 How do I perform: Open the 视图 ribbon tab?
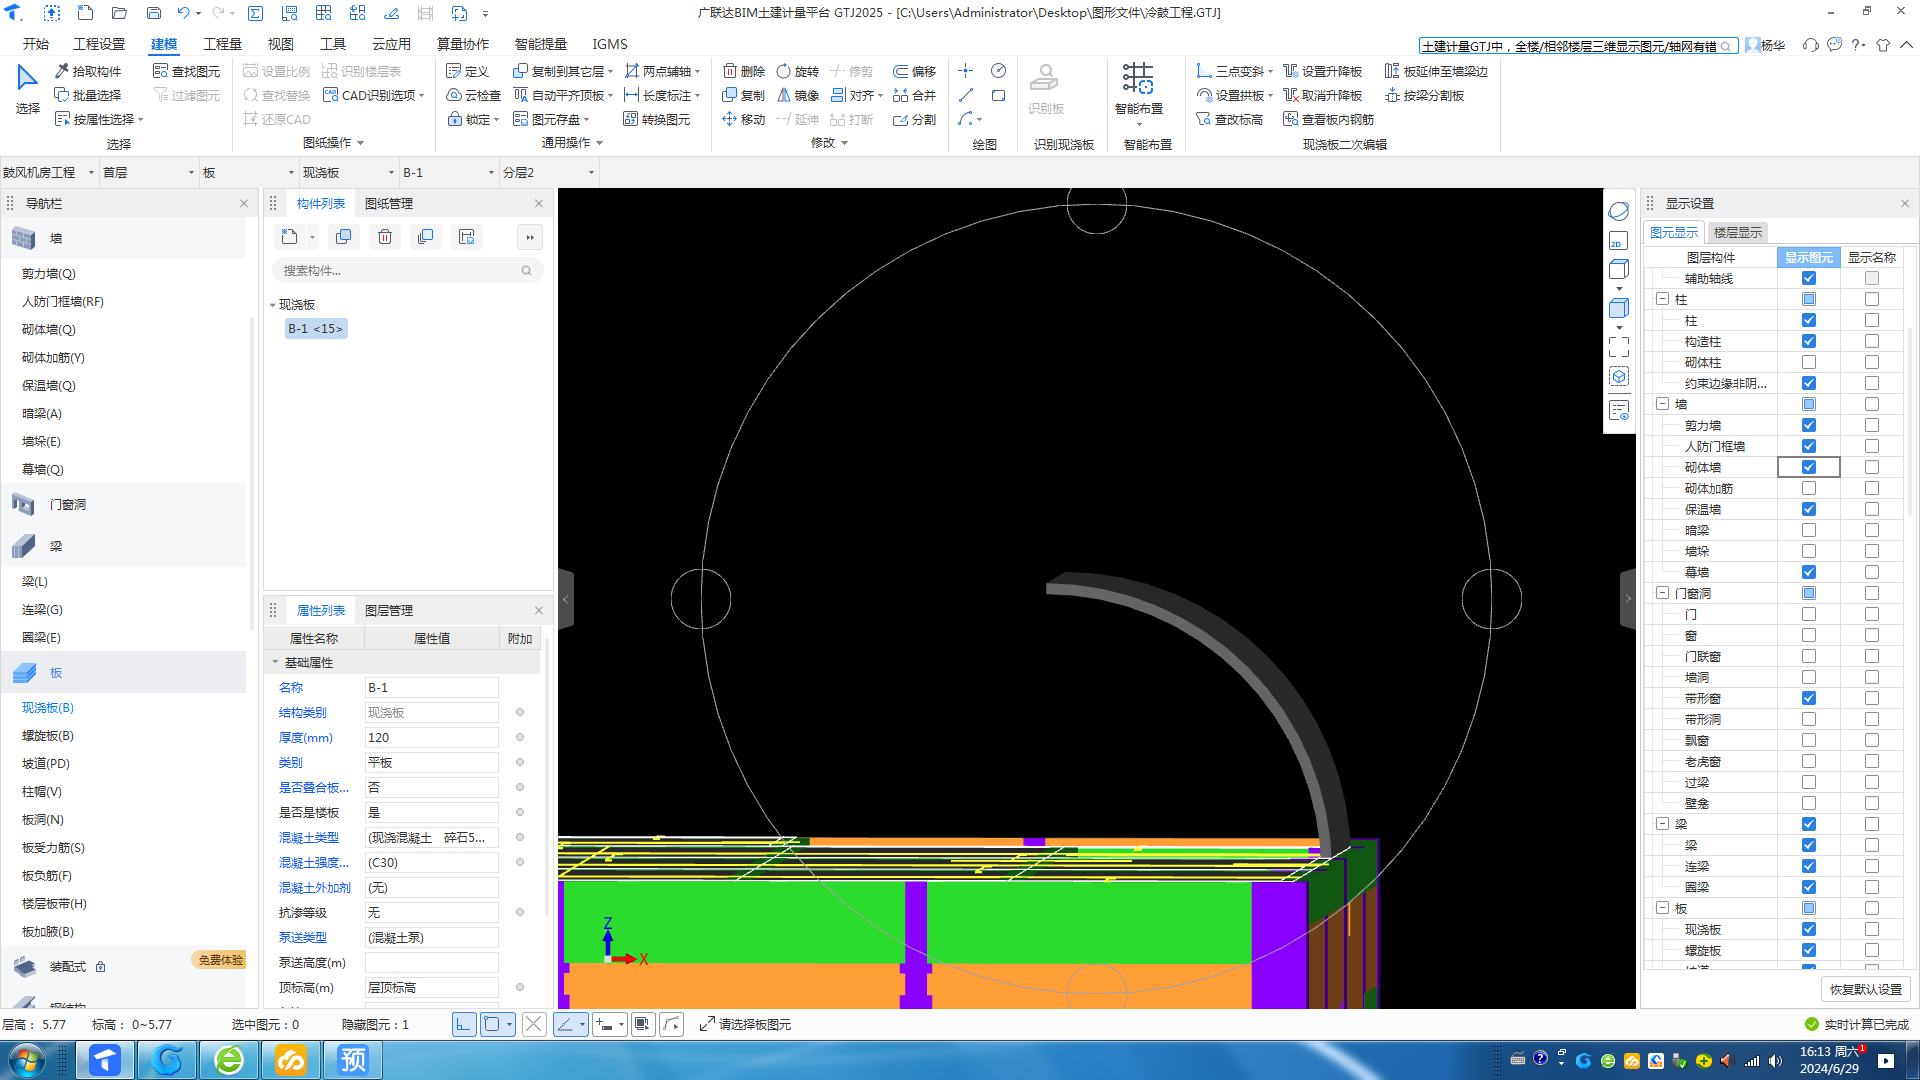pyautogui.click(x=280, y=44)
